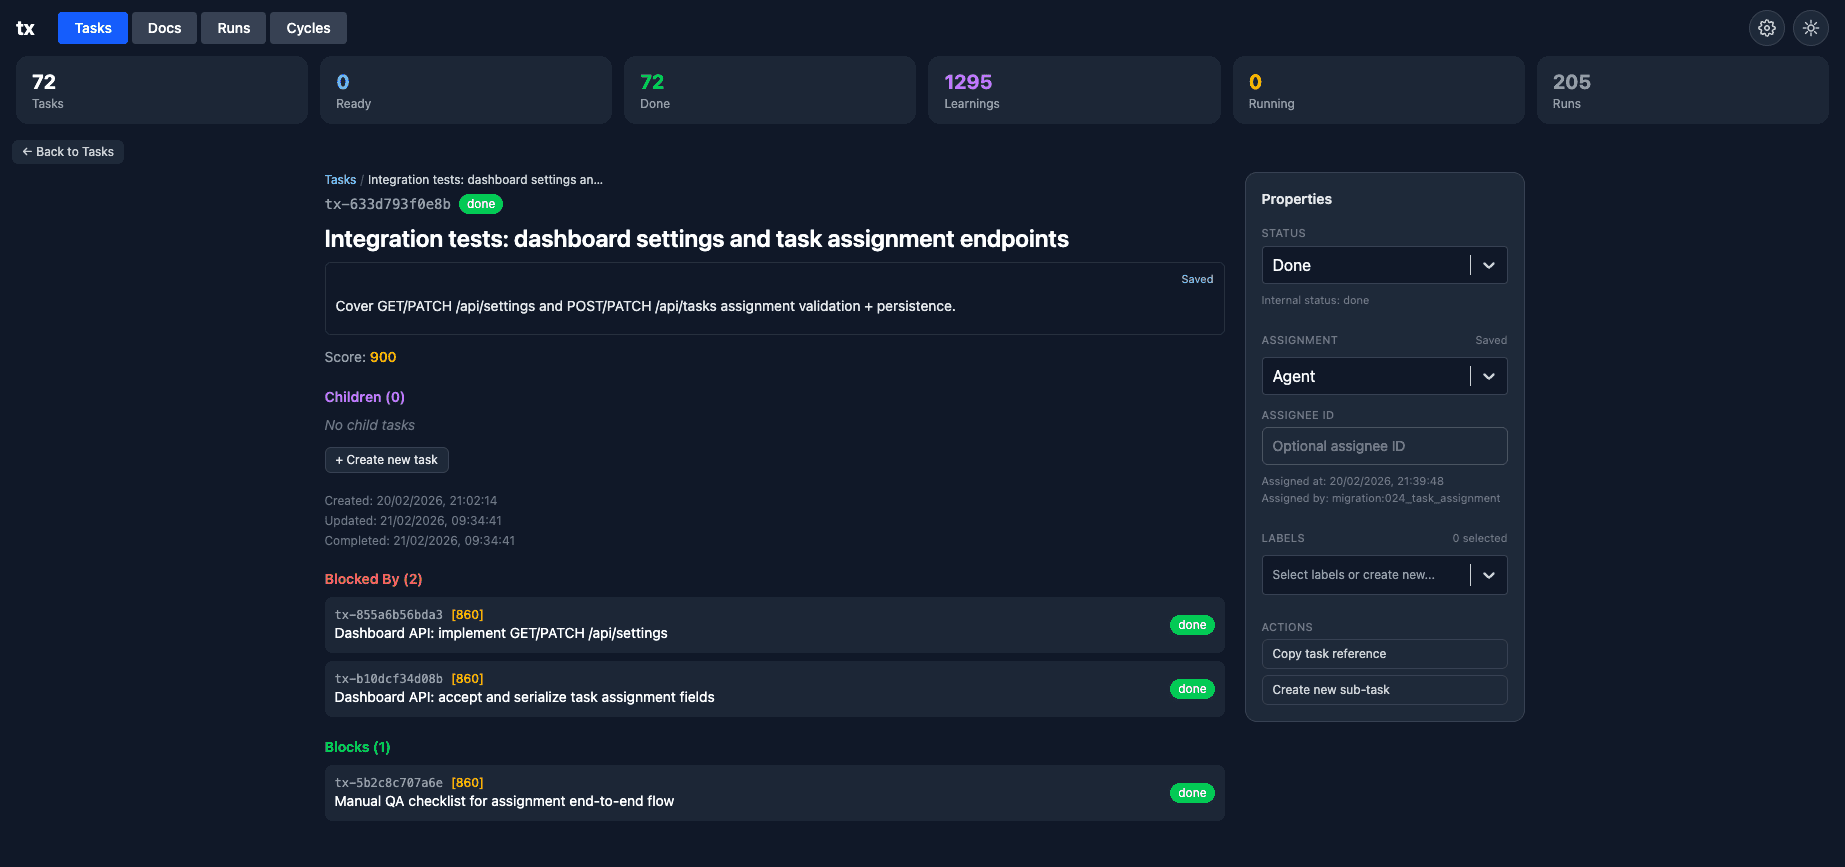Click the Internal status: done text

click(x=1315, y=300)
